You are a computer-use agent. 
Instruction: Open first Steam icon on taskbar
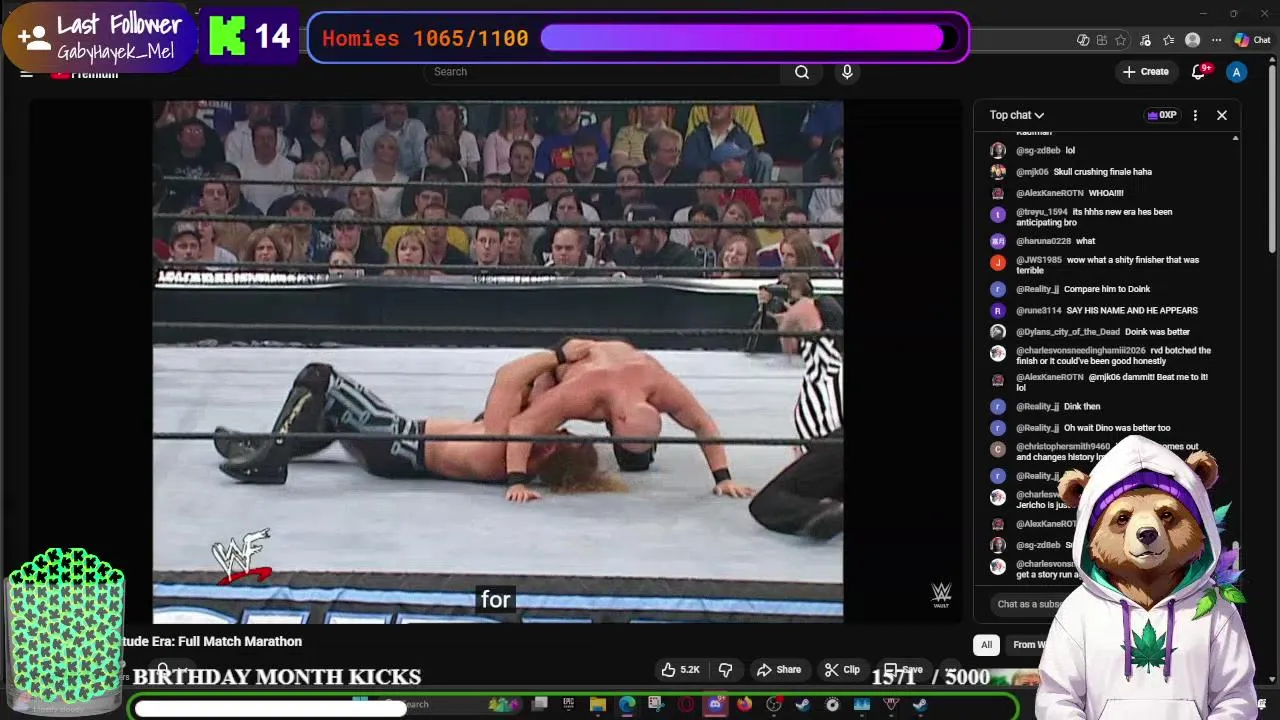point(803,704)
